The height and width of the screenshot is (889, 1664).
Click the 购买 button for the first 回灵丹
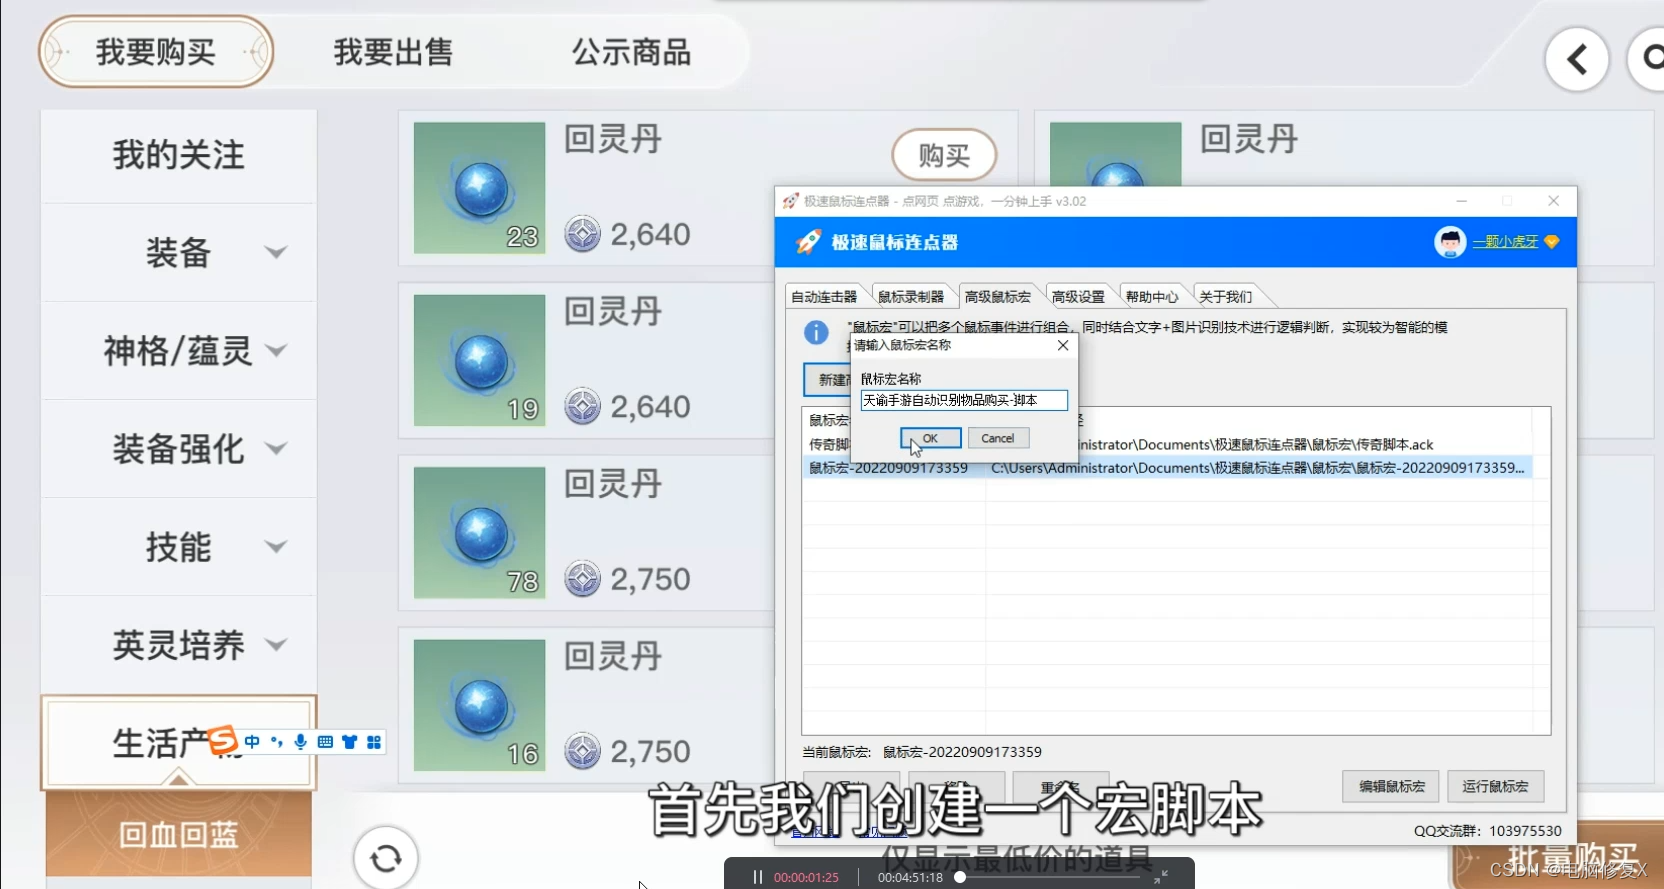[x=944, y=155]
